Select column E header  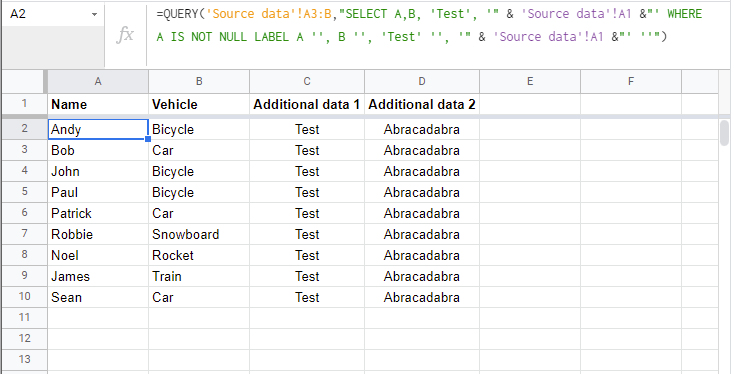click(530, 81)
